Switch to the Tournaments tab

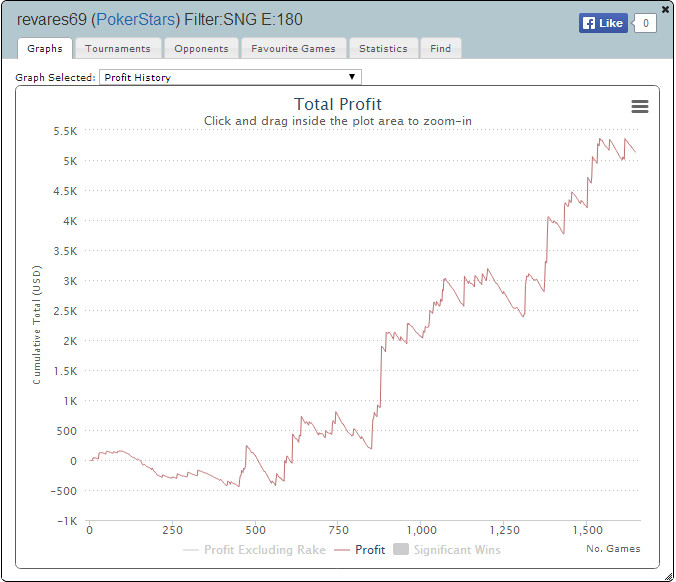point(118,48)
